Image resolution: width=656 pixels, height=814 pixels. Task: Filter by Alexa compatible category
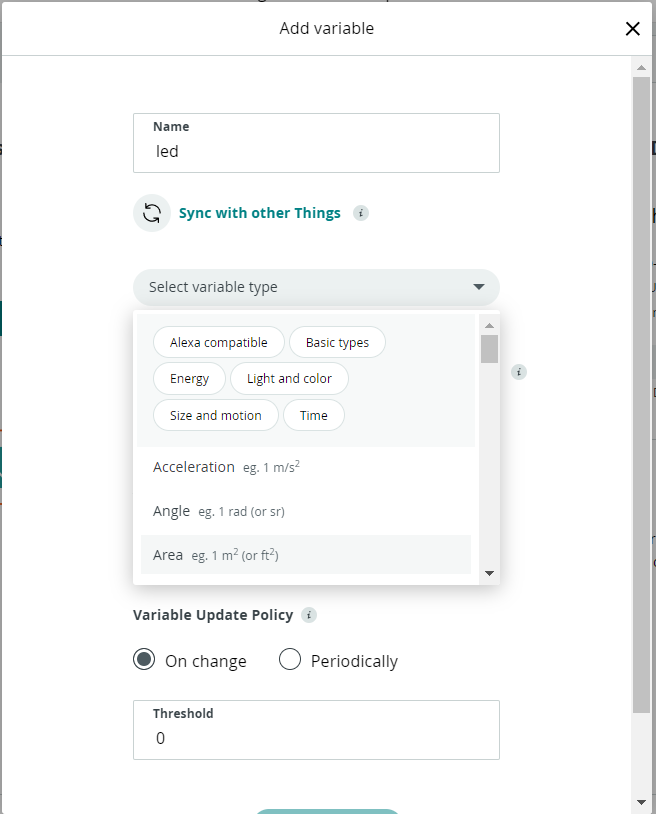[218, 343]
